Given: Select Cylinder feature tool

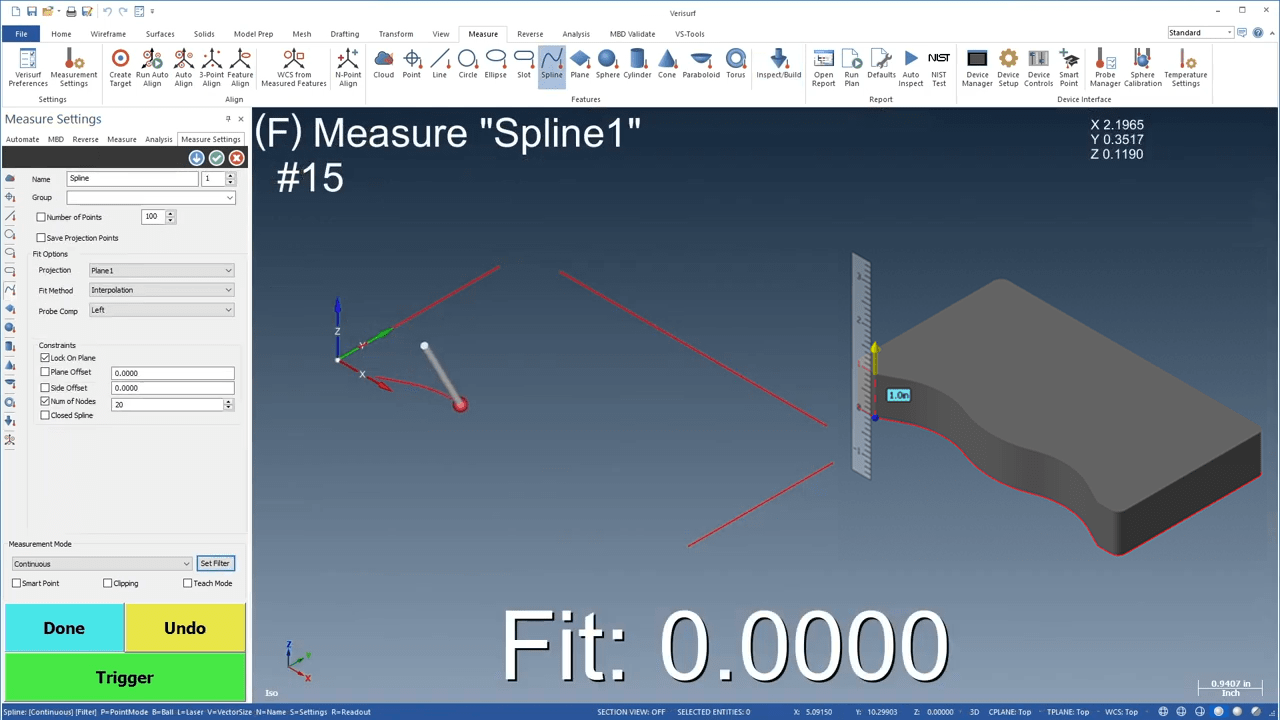Looking at the screenshot, I should [x=637, y=64].
